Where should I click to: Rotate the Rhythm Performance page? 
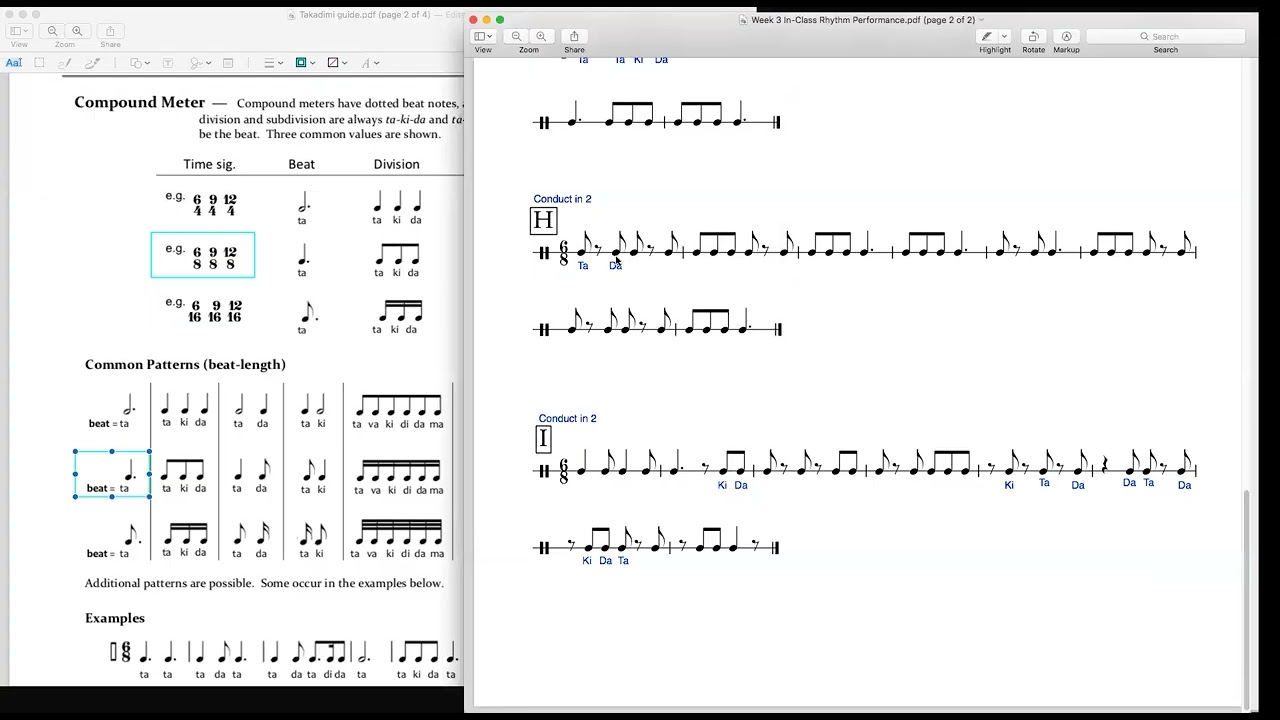point(1033,36)
